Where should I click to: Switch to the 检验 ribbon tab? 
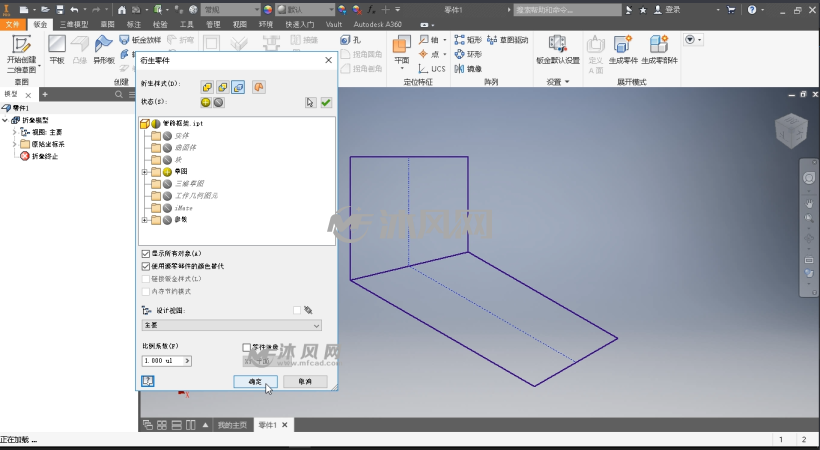pos(160,24)
